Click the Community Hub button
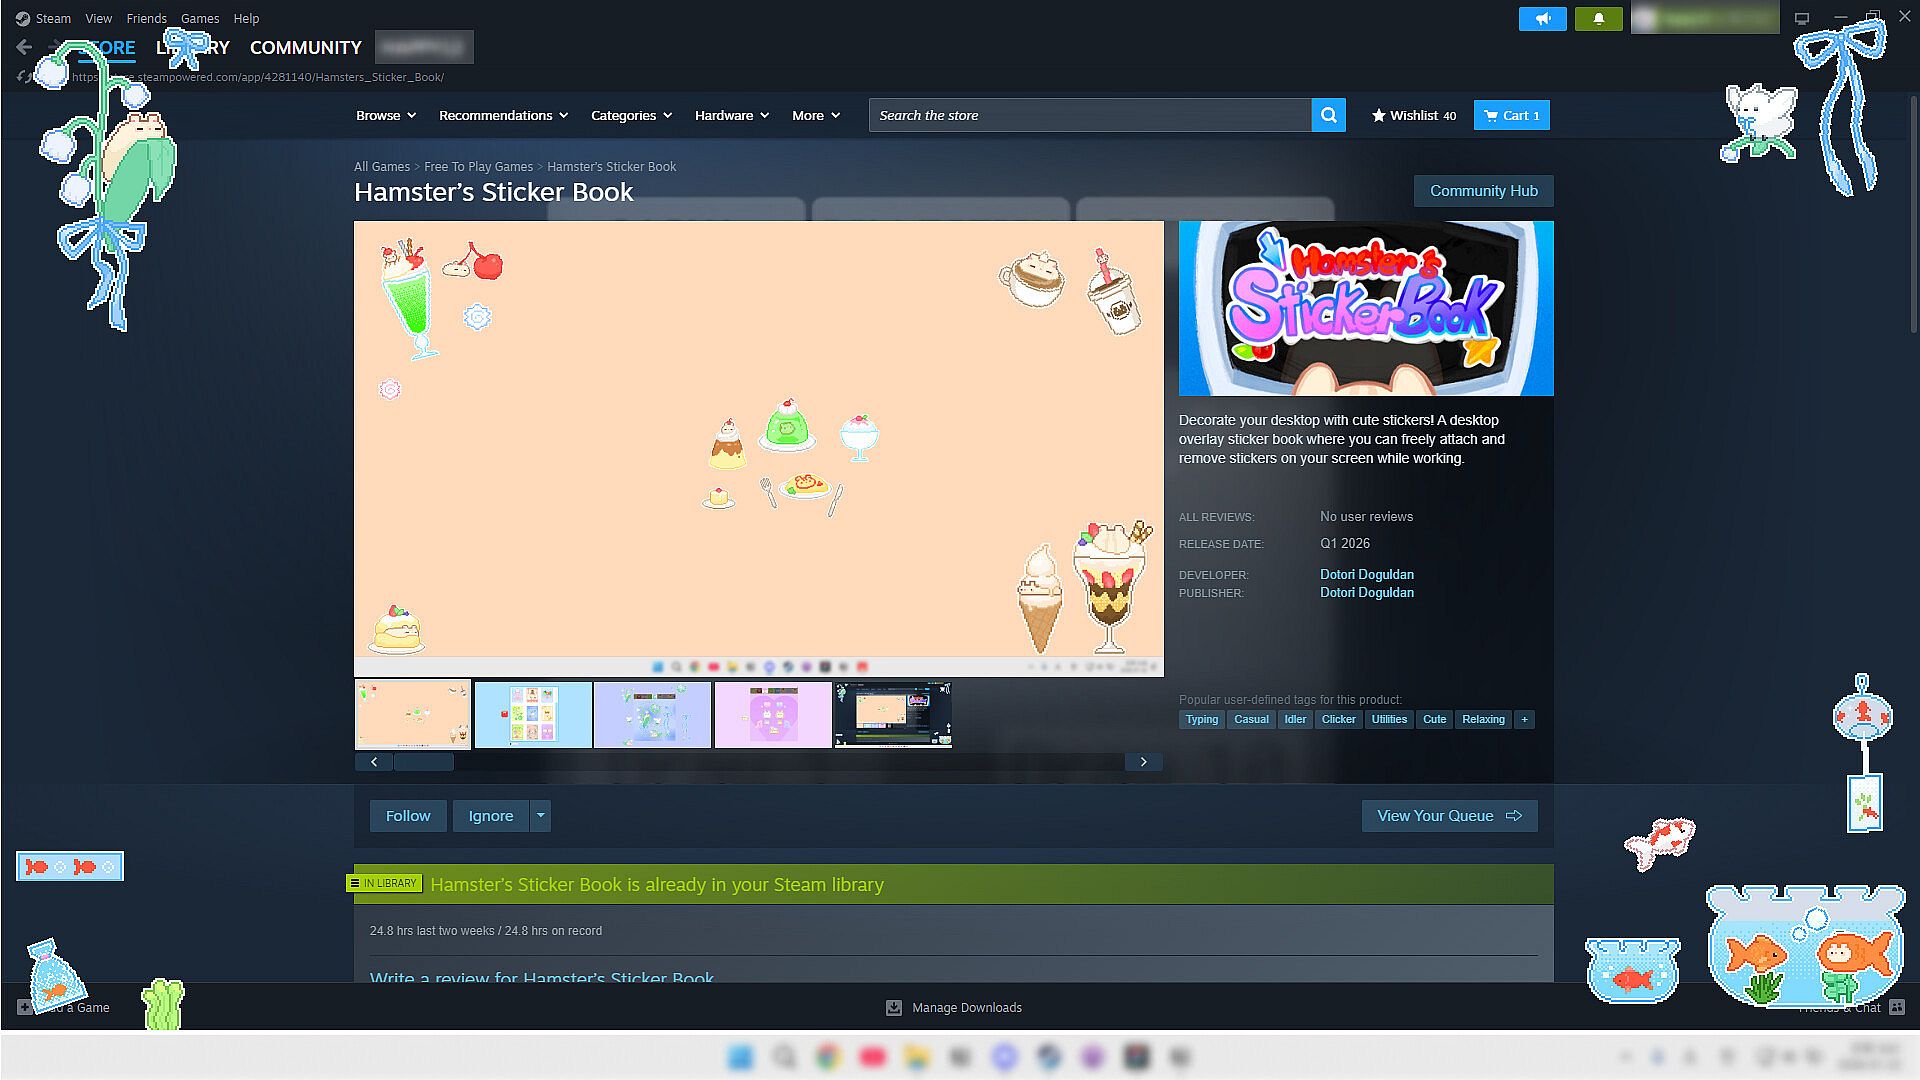The width and height of the screenshot is (1920, 1080). tap(1483, 191)
